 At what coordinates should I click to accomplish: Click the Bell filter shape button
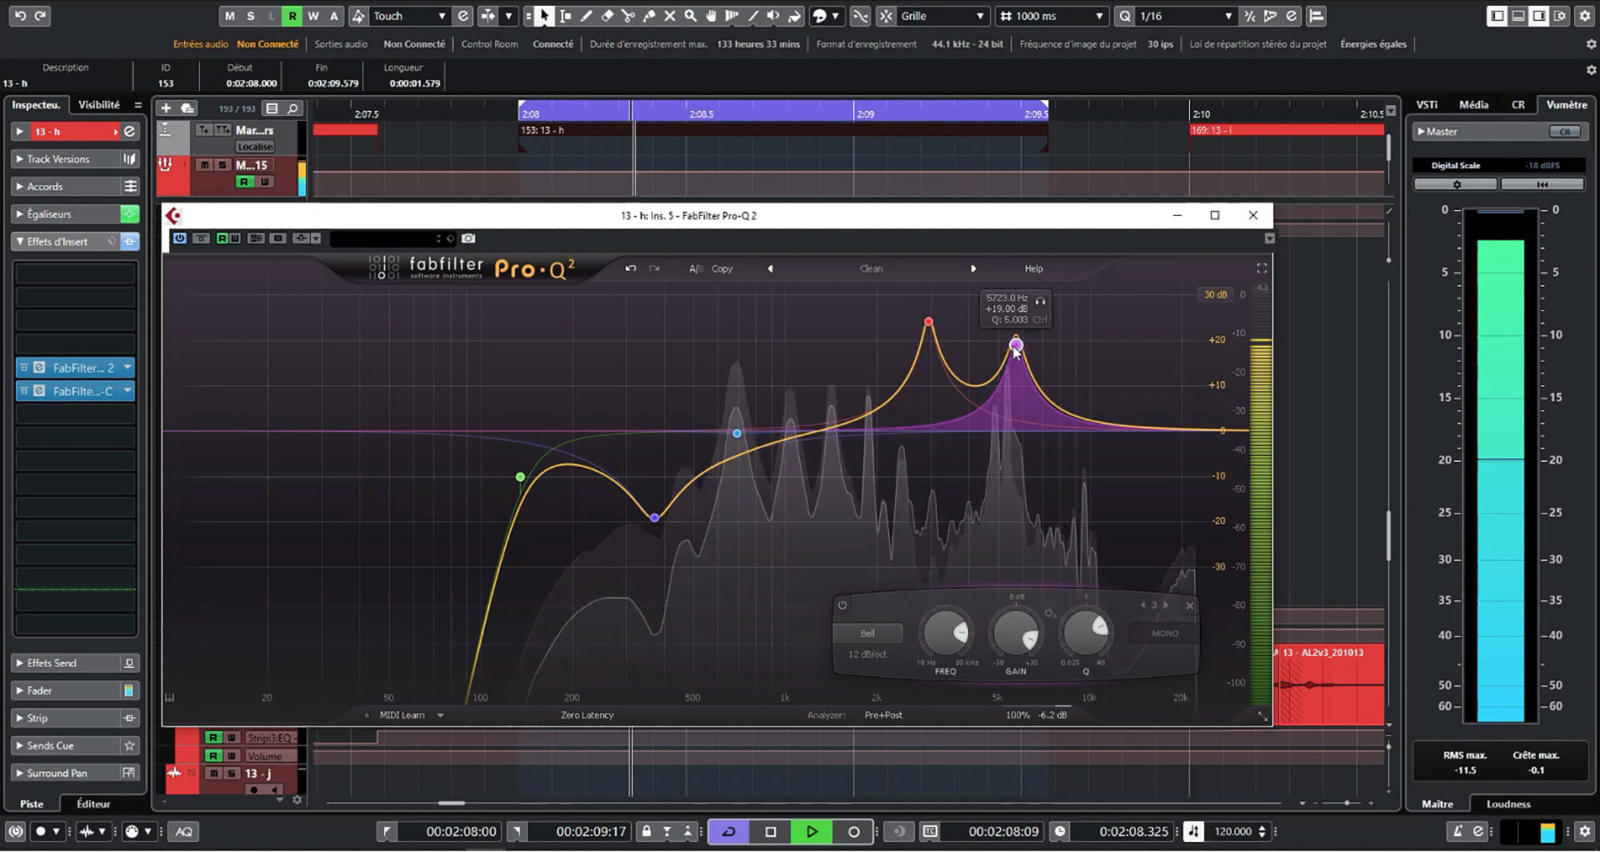coord(868,633)
